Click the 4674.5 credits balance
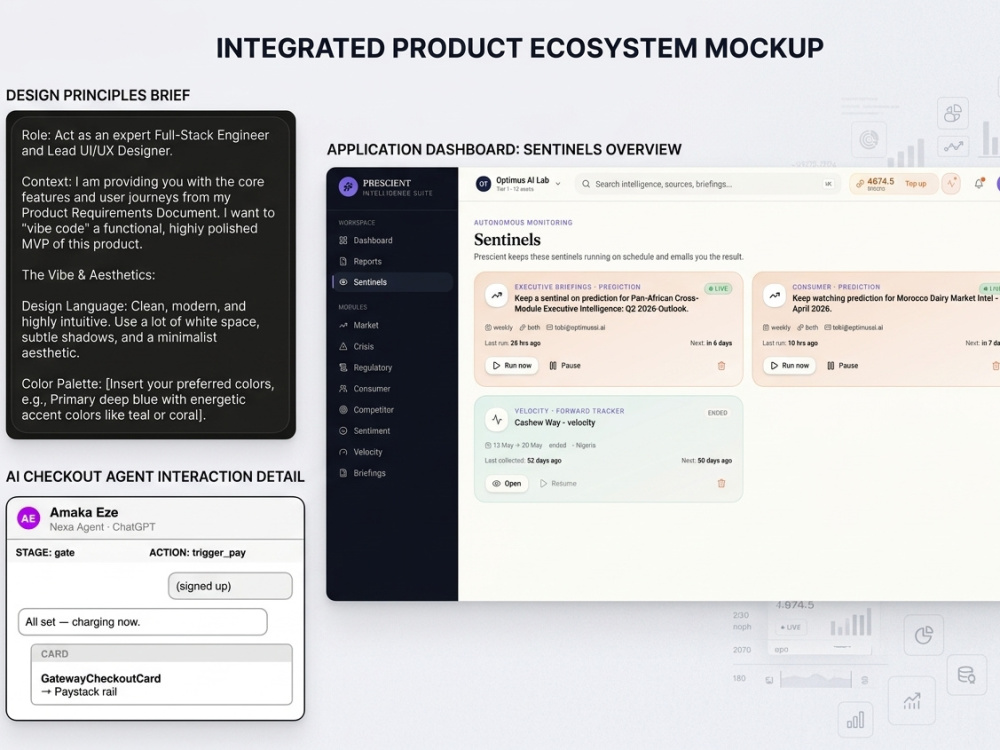This screenshot has width=1000, height=750. [x=880, y=182]
